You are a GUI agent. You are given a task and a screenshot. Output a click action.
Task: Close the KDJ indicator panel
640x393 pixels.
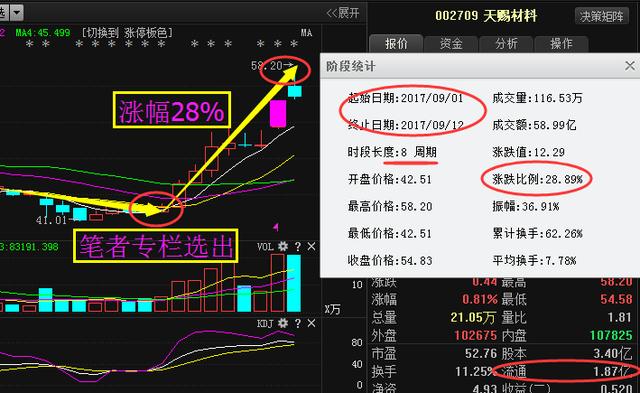(311, 323)
